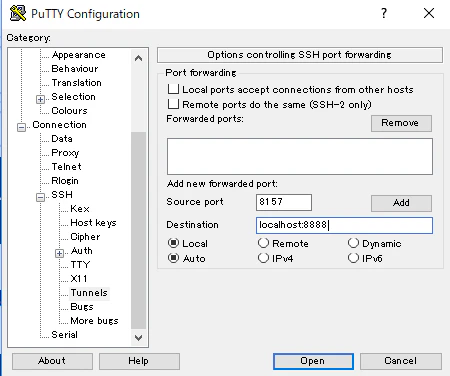Image resolution: width=450 pixels, height=376 pixels.
Task: Open the Cipher category
Action: (85, 237)
